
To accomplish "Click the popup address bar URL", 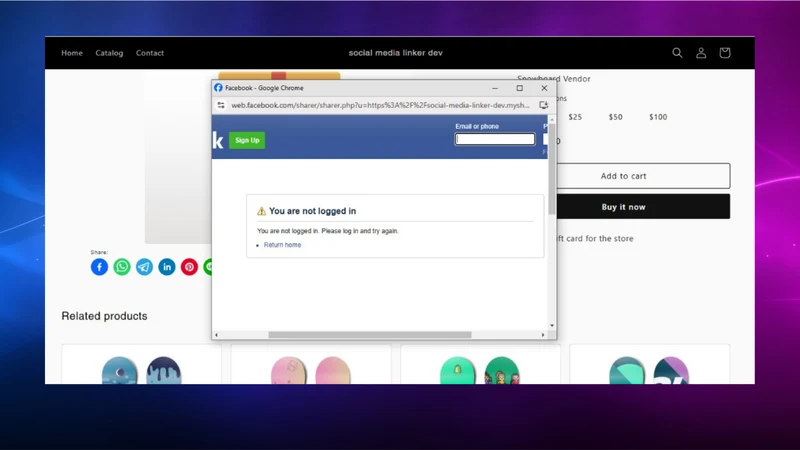I will click(381, 105).
